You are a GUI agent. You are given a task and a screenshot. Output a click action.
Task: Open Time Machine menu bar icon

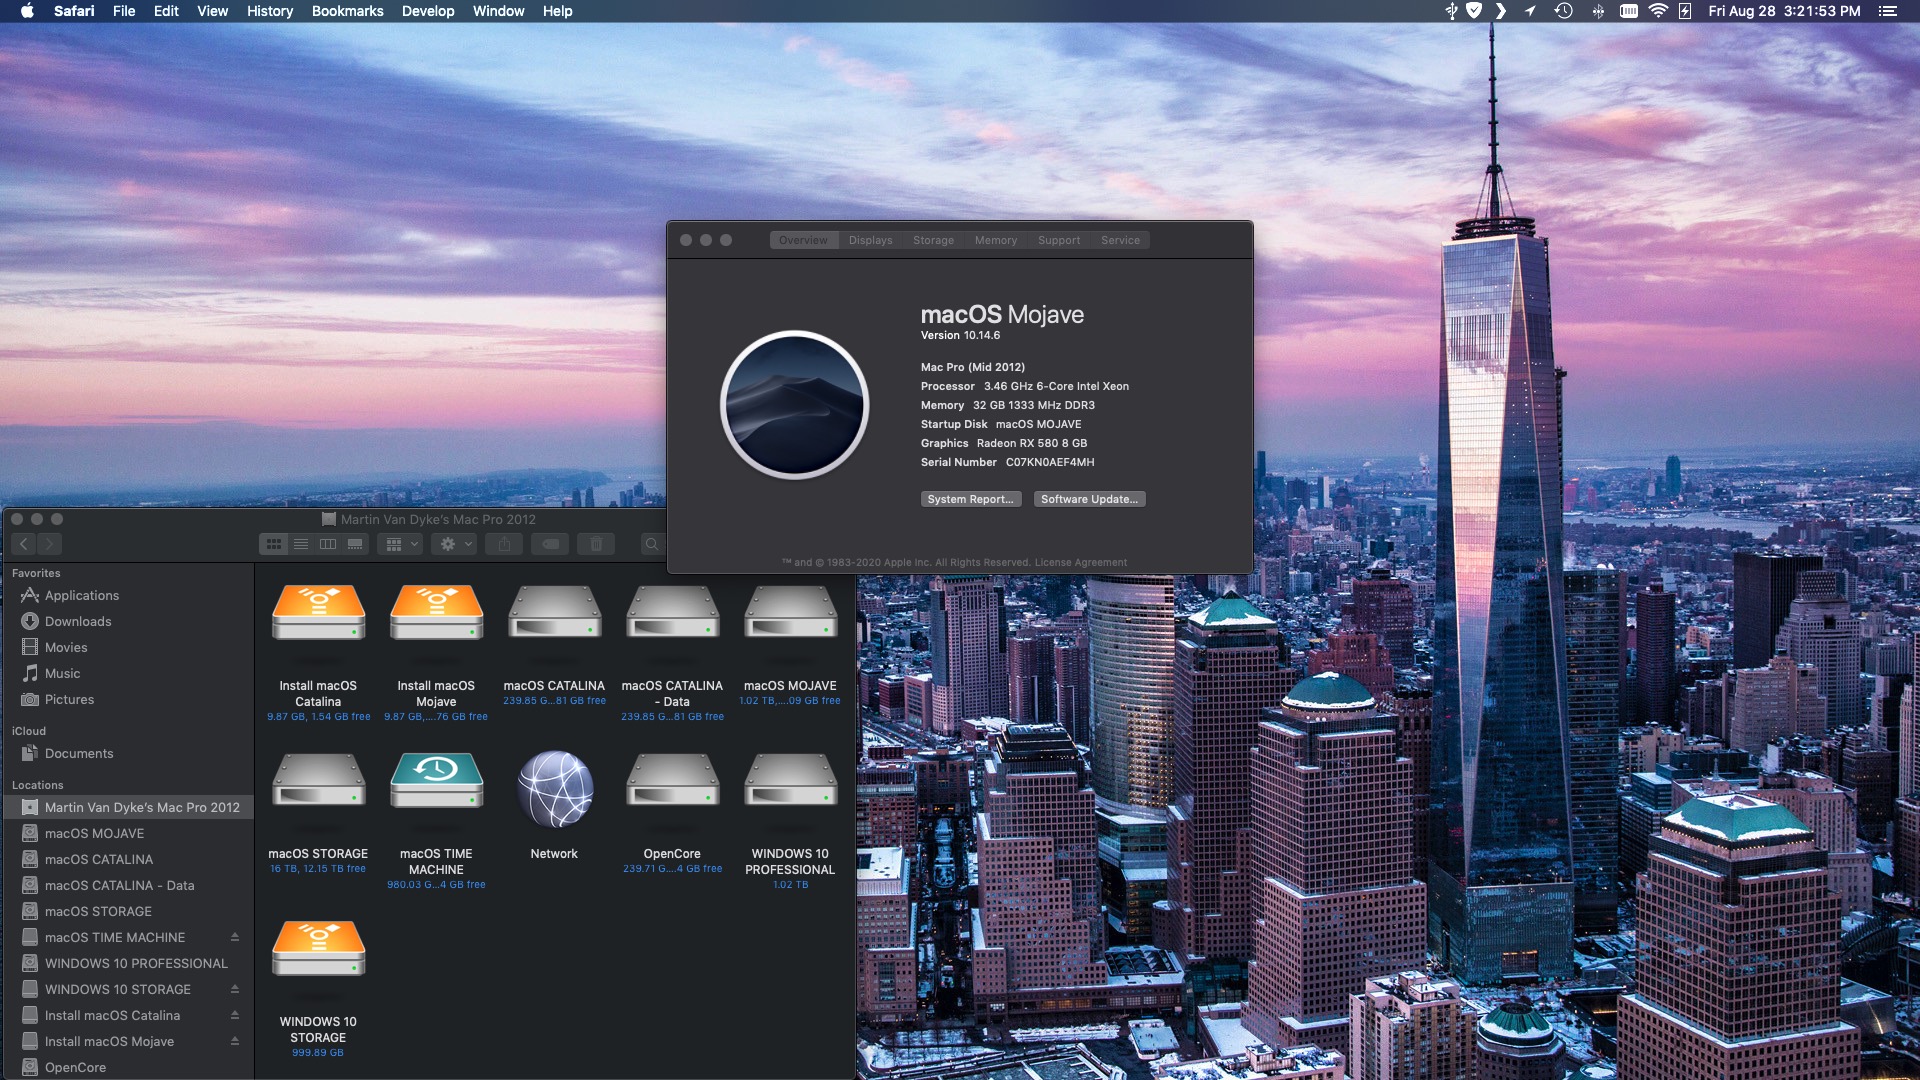tap(1564, 11)
